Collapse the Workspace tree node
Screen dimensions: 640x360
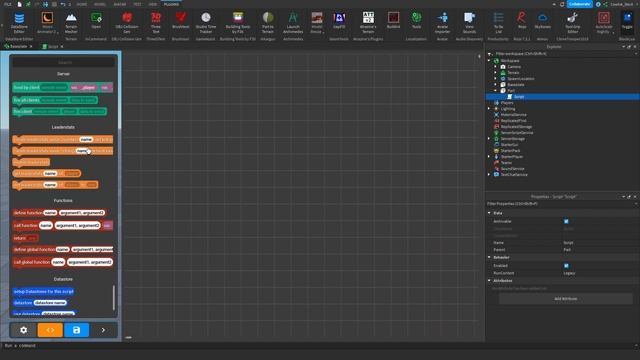pos(489,60)
